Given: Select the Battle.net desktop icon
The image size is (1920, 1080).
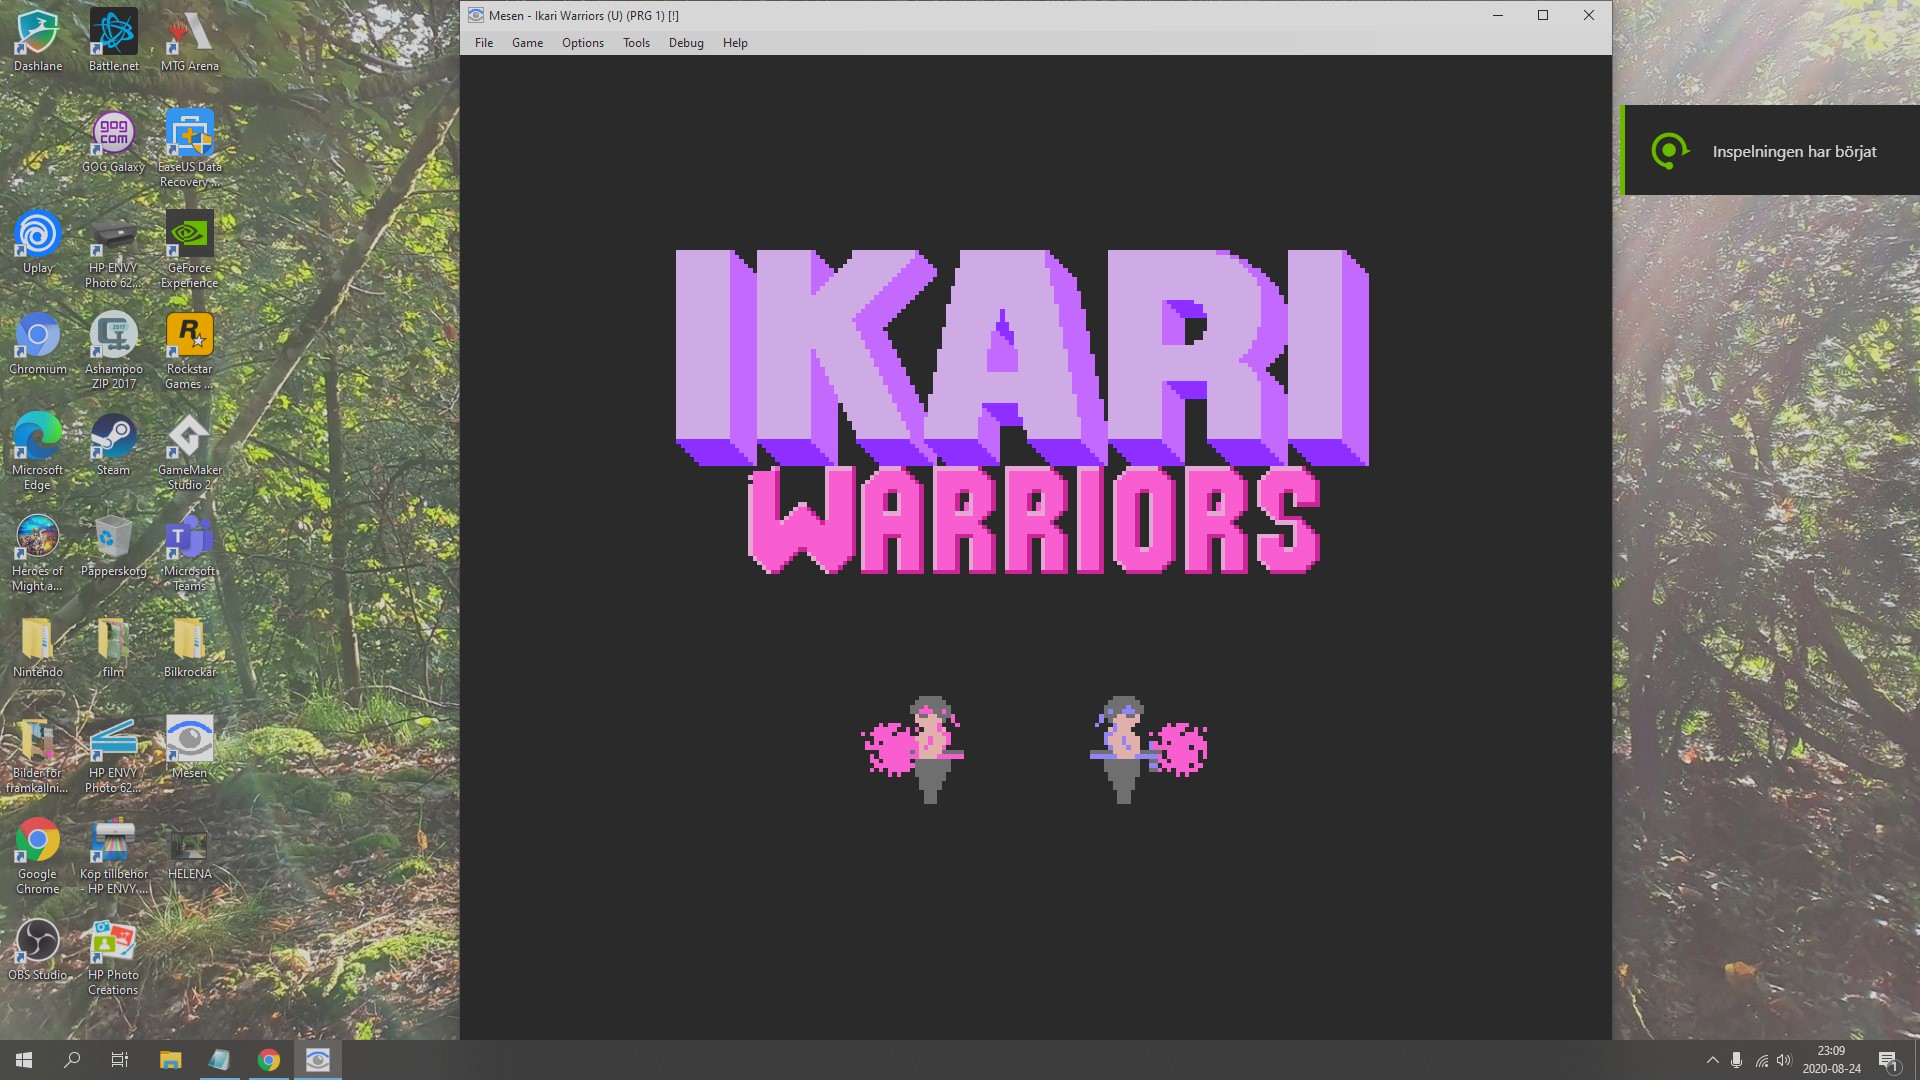Looking at the screenshot, I should point(114,41).
